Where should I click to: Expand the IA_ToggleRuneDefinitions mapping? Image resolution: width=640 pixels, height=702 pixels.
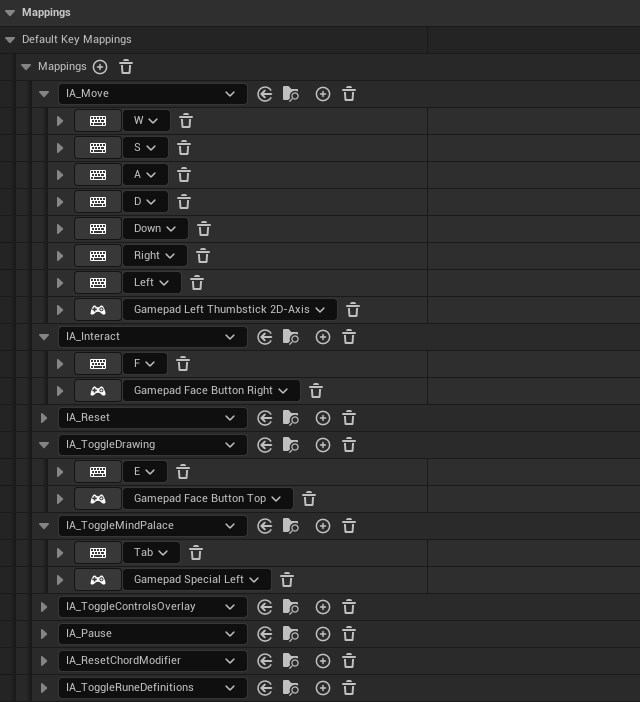tap(44, 688)
